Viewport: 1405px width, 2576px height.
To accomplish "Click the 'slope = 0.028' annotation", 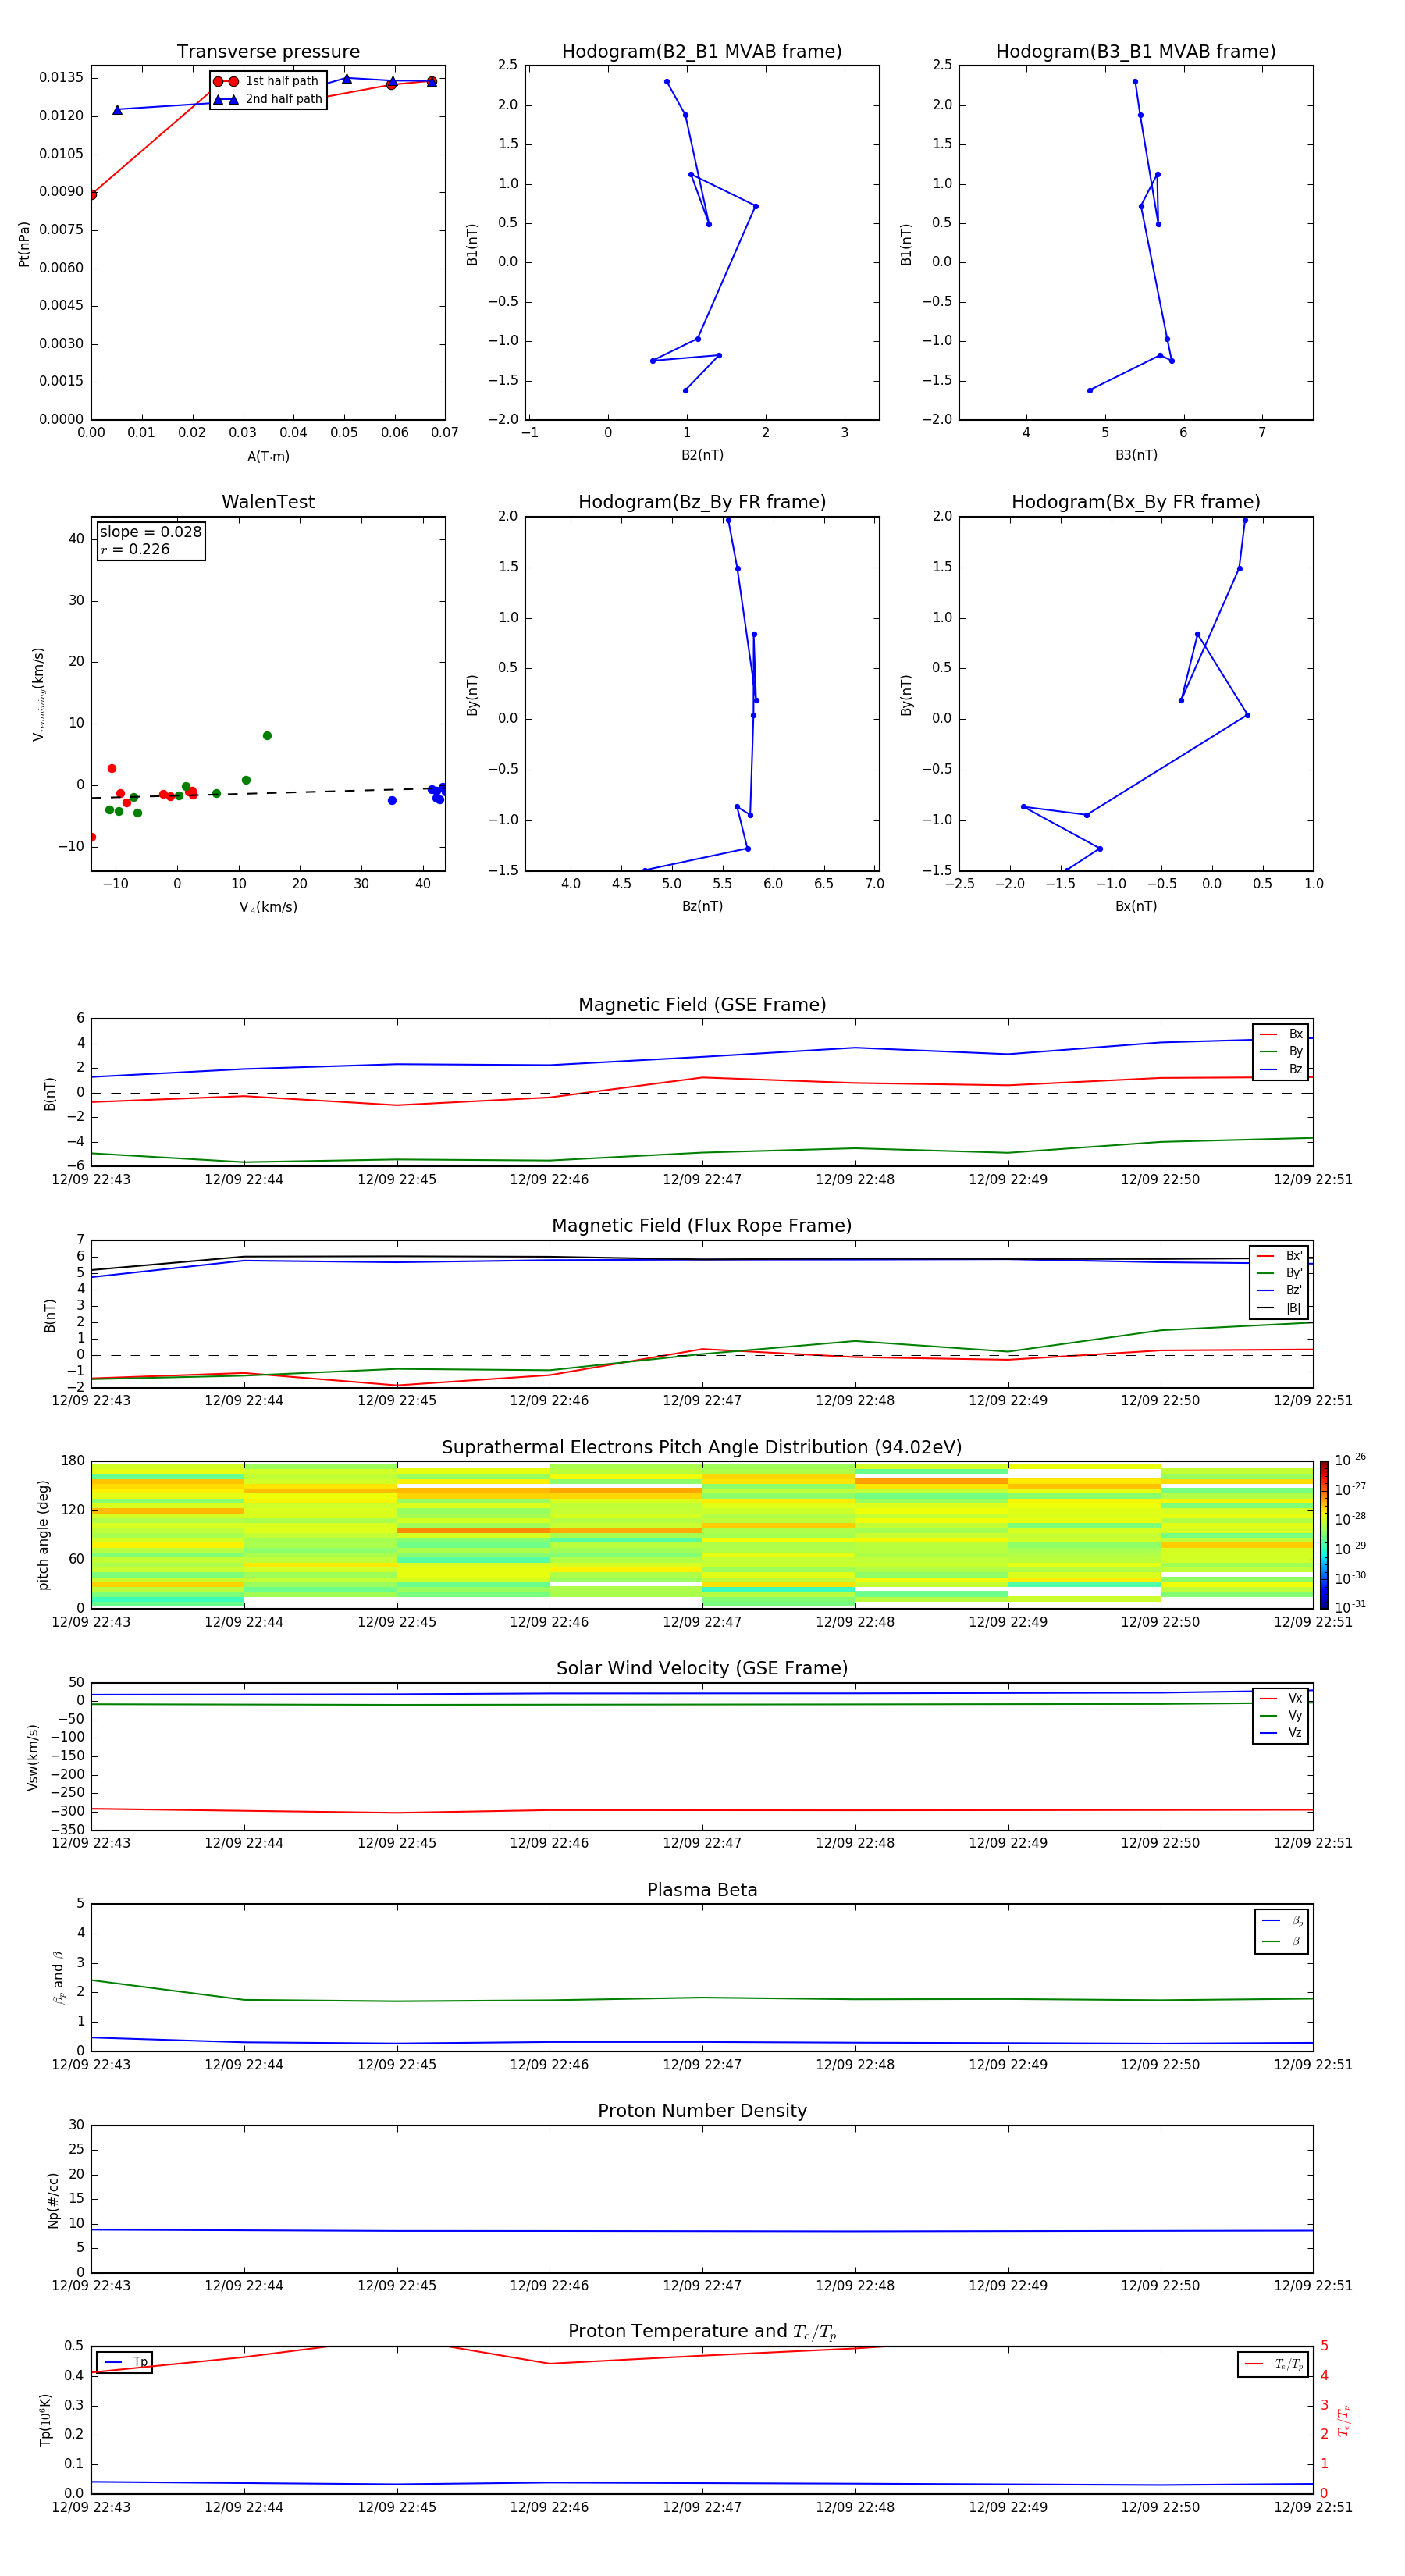I will tap(150, 532).
